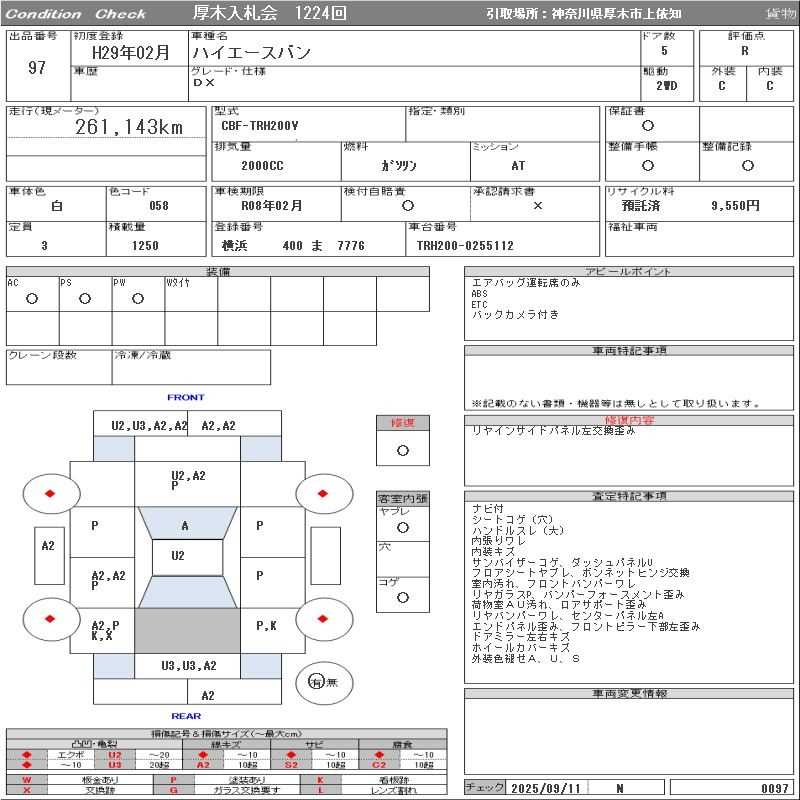
Task: Click the color code 058
Action: pos(159,206)
